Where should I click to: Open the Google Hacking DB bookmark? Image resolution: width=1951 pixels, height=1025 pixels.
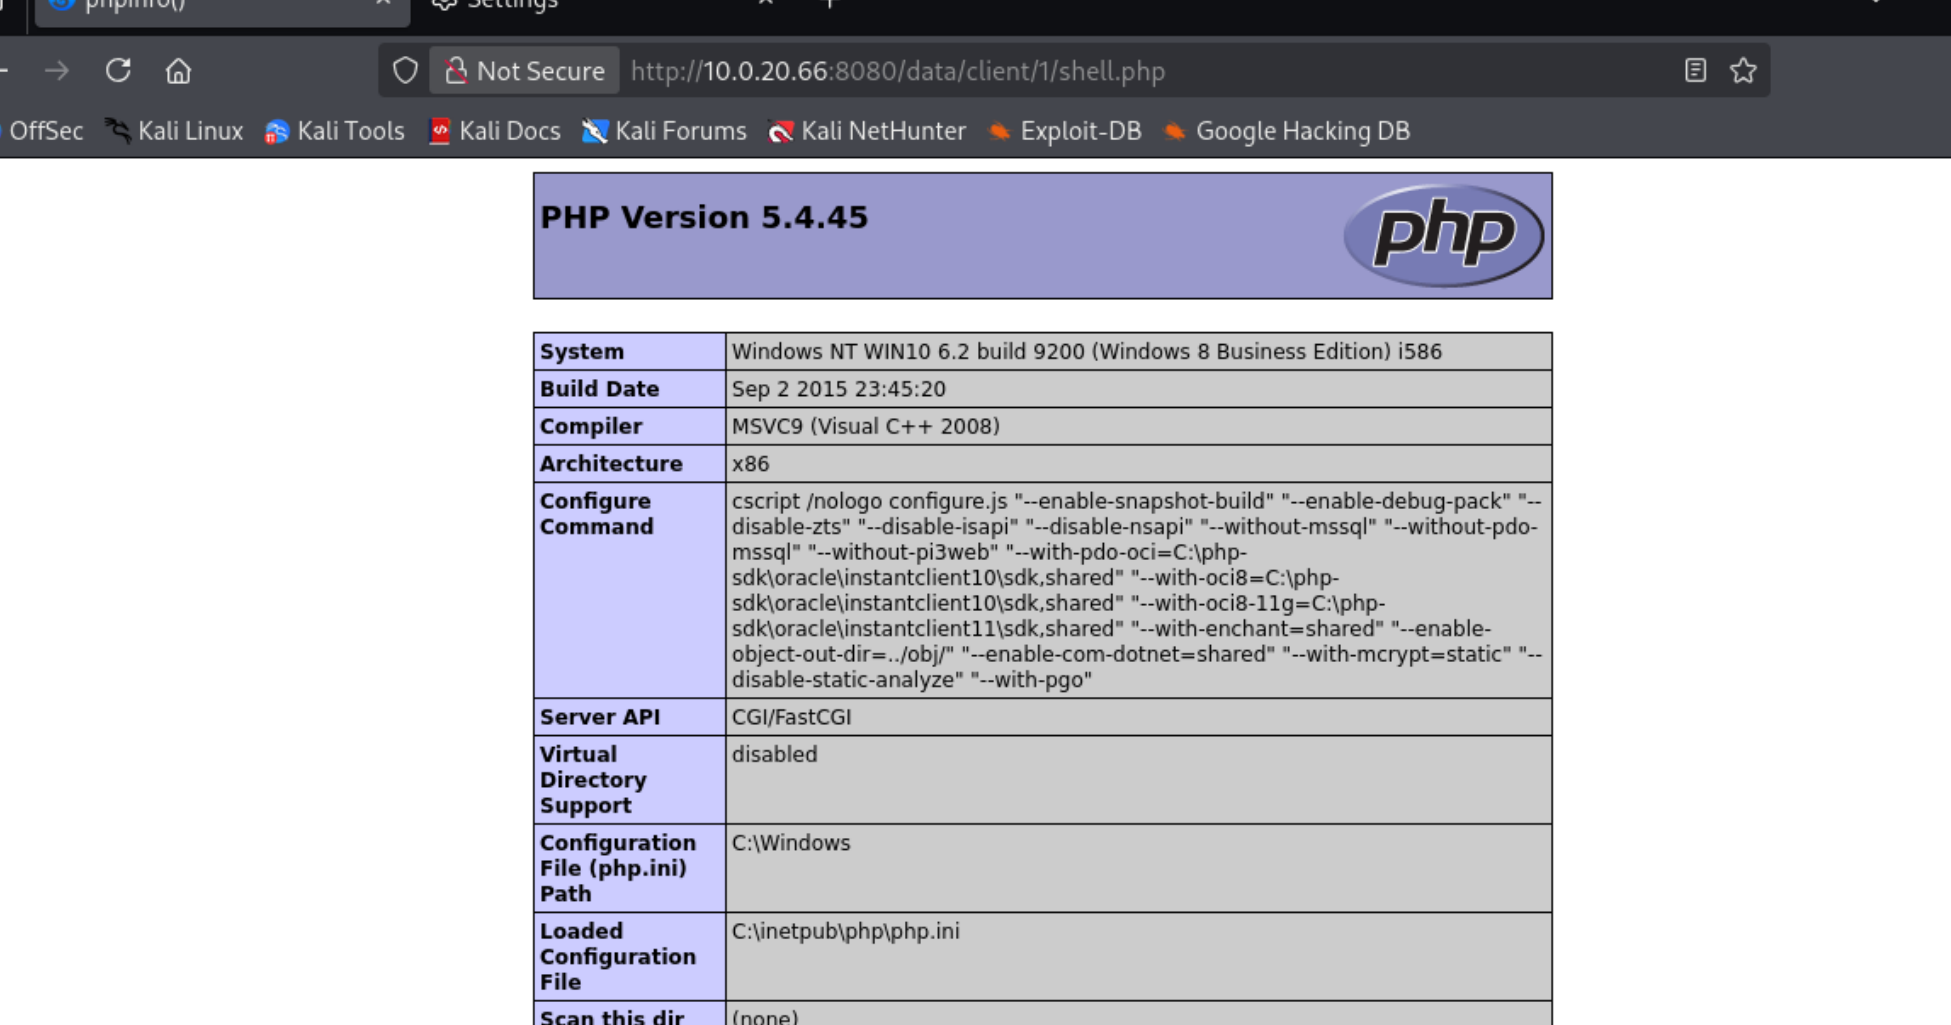[1288, 131]
